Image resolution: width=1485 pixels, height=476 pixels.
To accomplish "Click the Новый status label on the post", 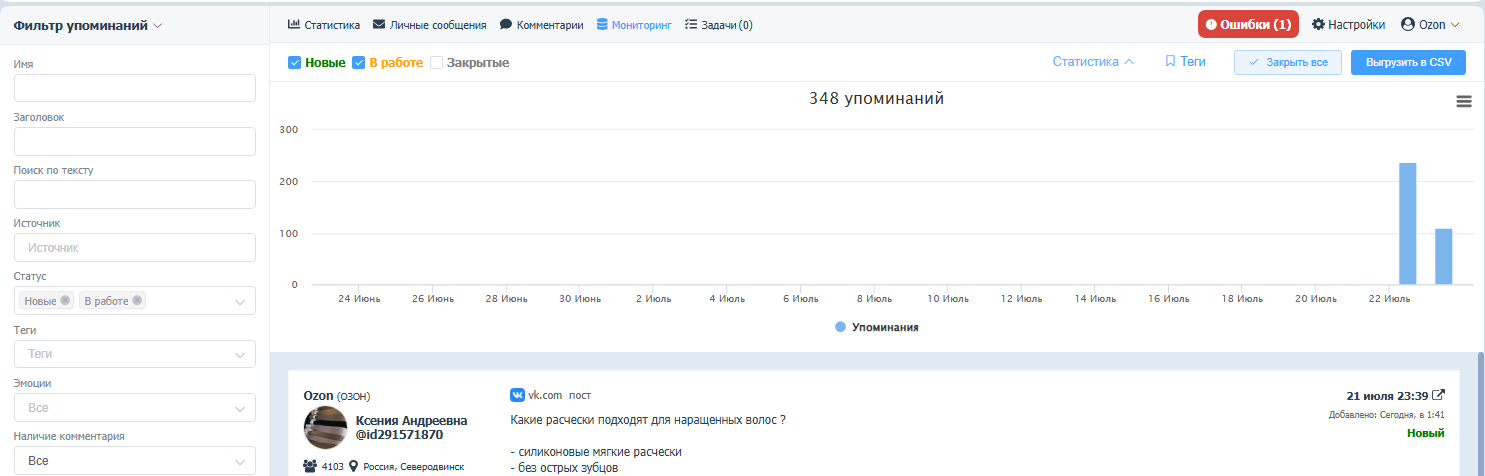I will (1426, 433).
